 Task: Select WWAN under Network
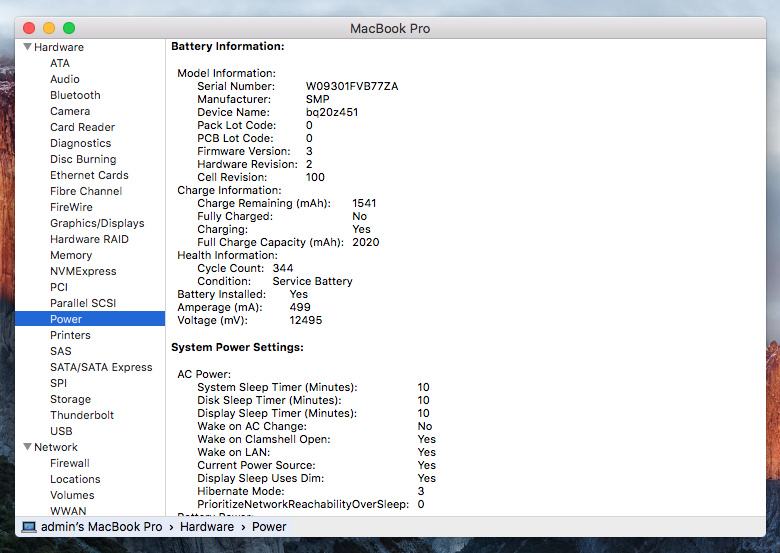68,511
